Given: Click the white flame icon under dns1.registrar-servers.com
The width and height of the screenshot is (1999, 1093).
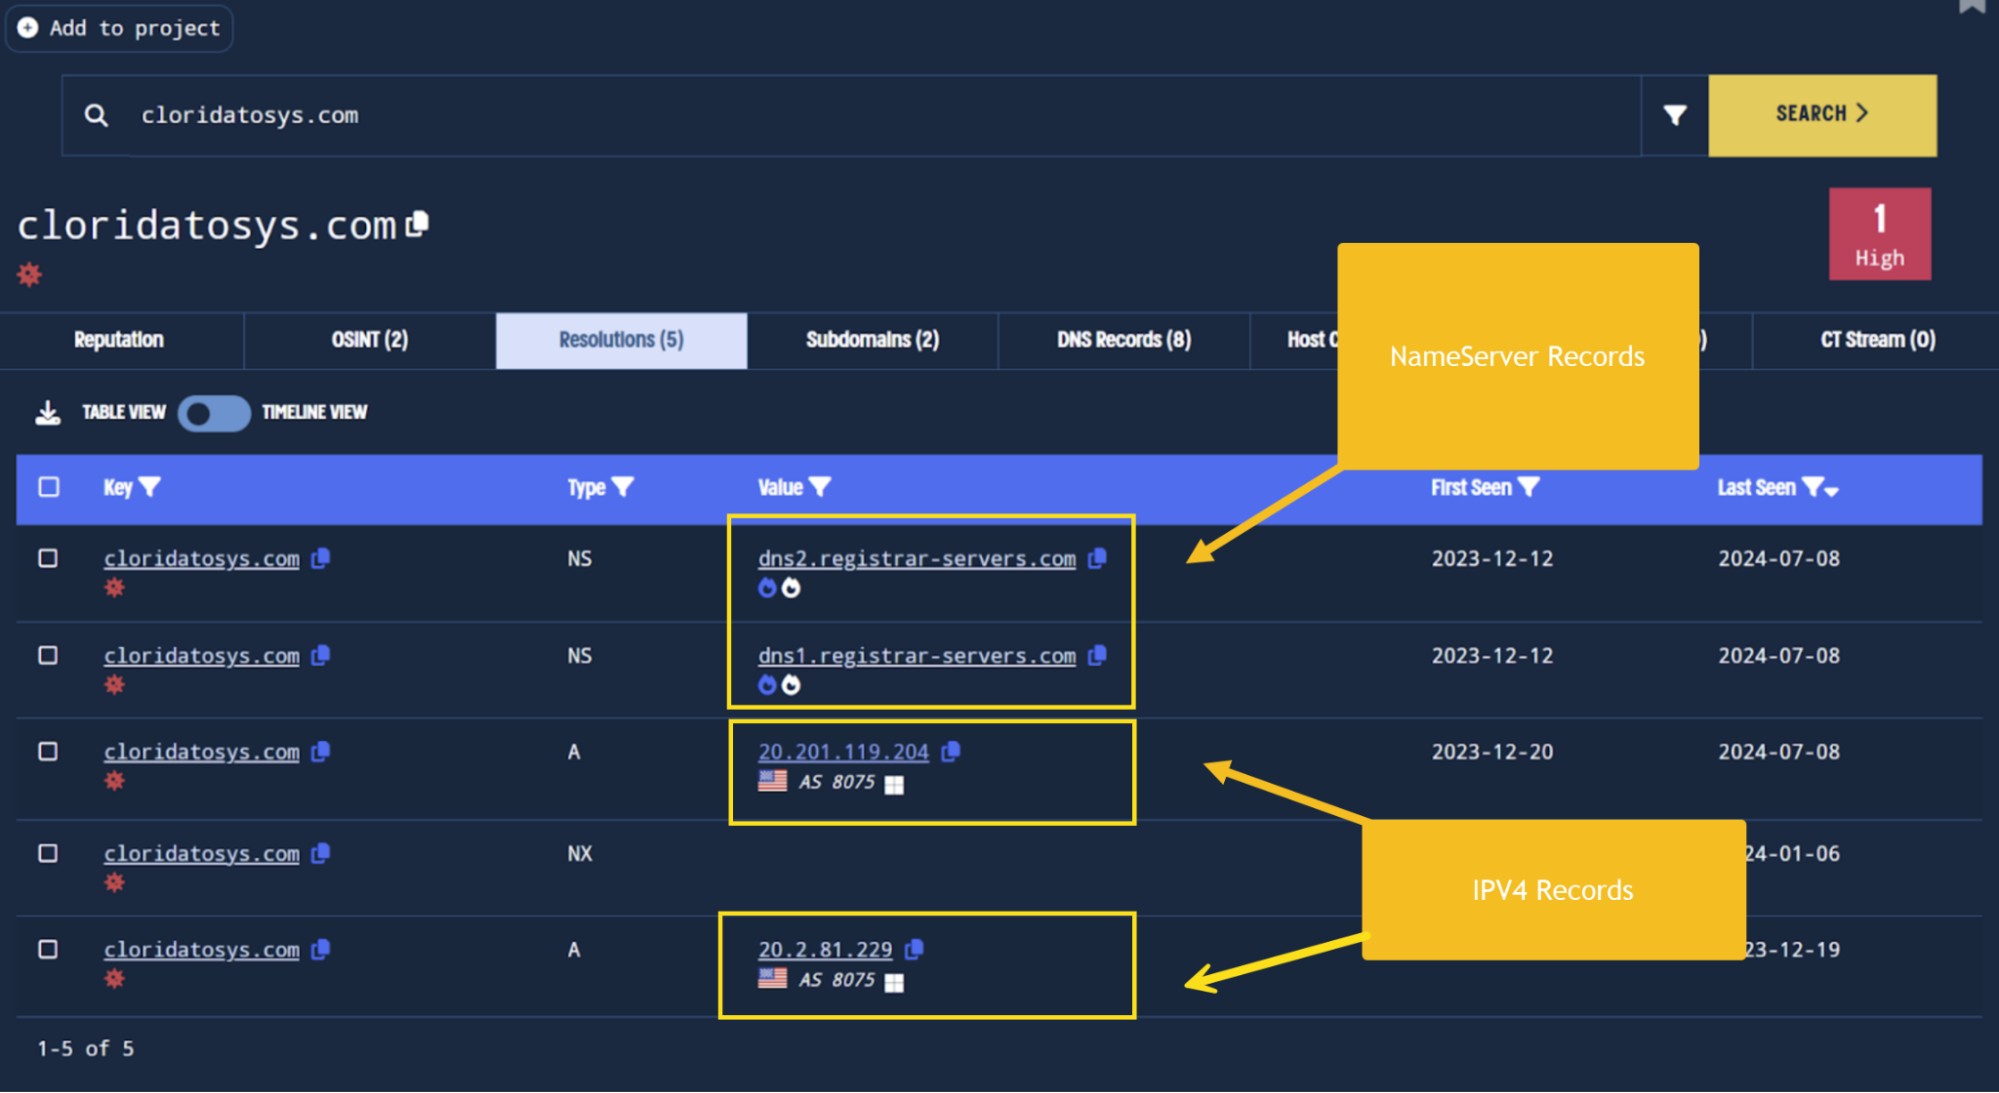Looking at the screenshot, I should coord(791,685).
